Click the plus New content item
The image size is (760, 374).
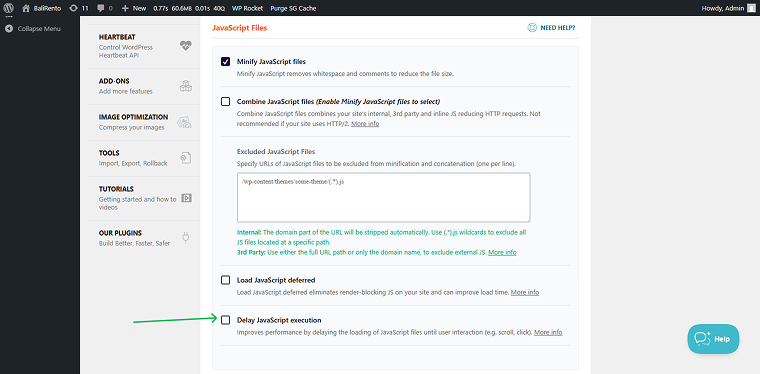point(134,8)
